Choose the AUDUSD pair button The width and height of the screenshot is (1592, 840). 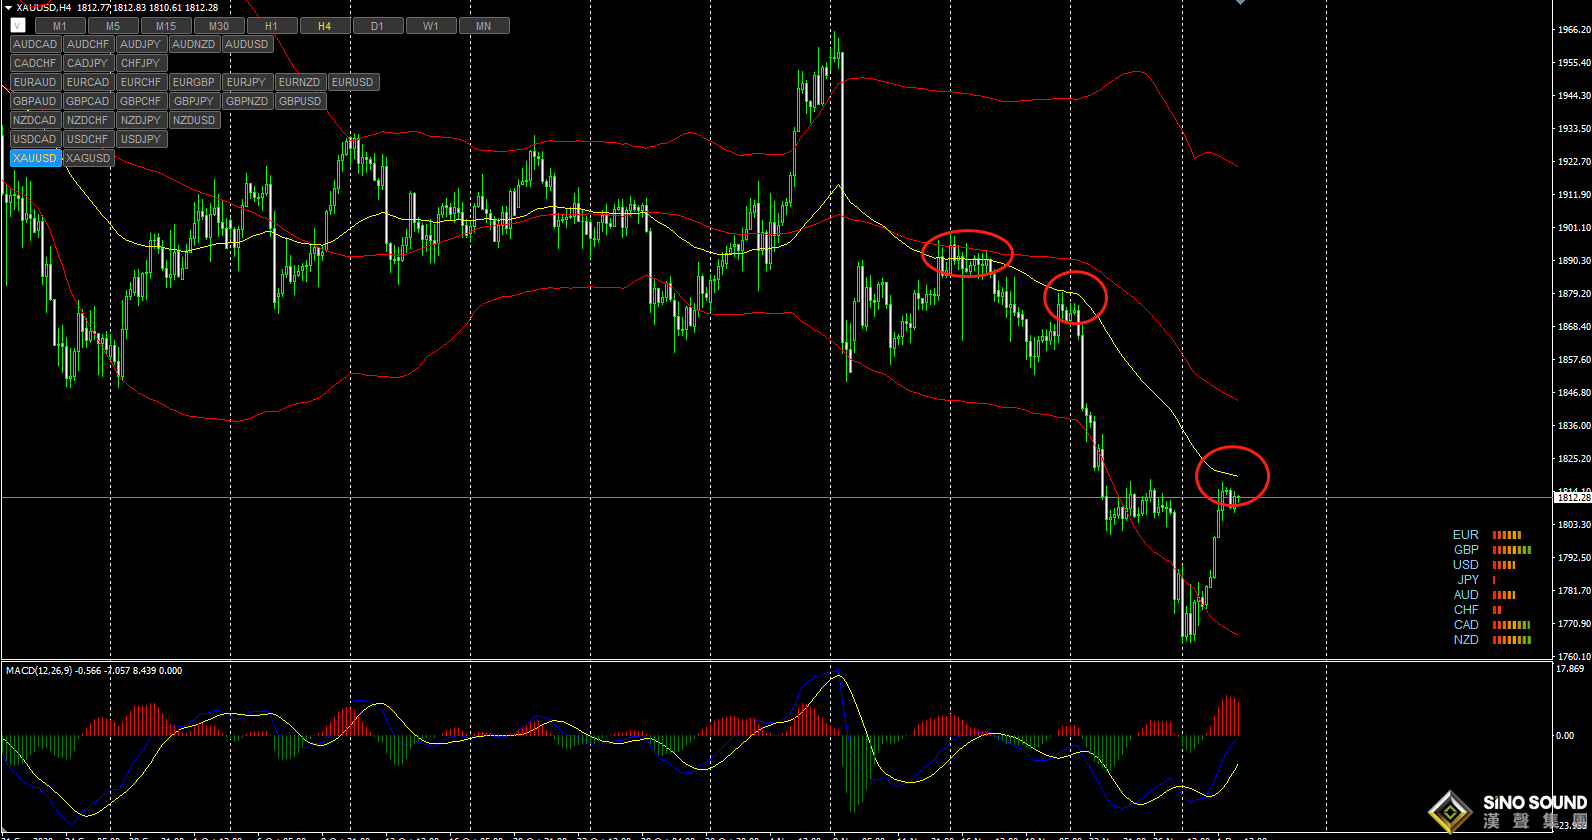(246, 44)
